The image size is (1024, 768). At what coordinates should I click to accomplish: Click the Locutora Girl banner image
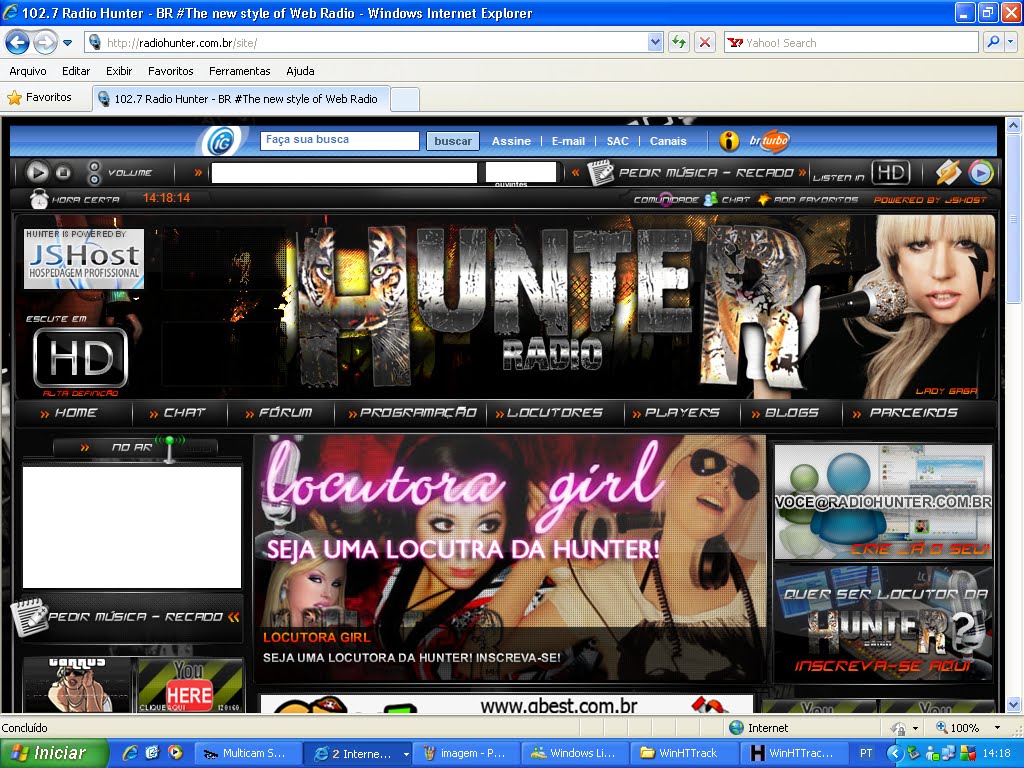[x=509, y=558]
